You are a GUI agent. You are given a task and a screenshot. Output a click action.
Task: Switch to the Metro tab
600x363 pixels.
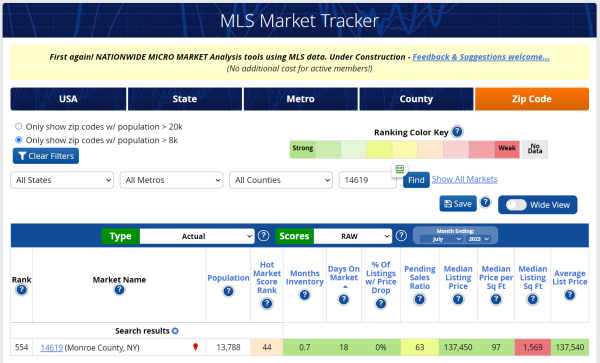click(x=301, y=99)
